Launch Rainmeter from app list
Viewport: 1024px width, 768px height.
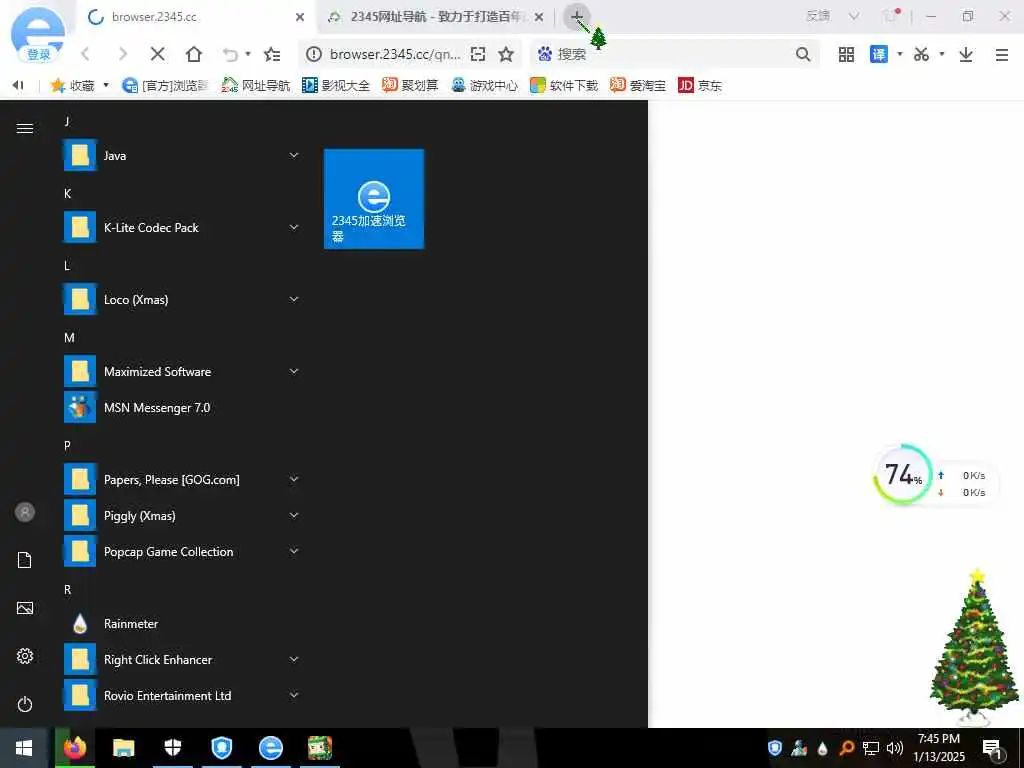pos(183,624)
